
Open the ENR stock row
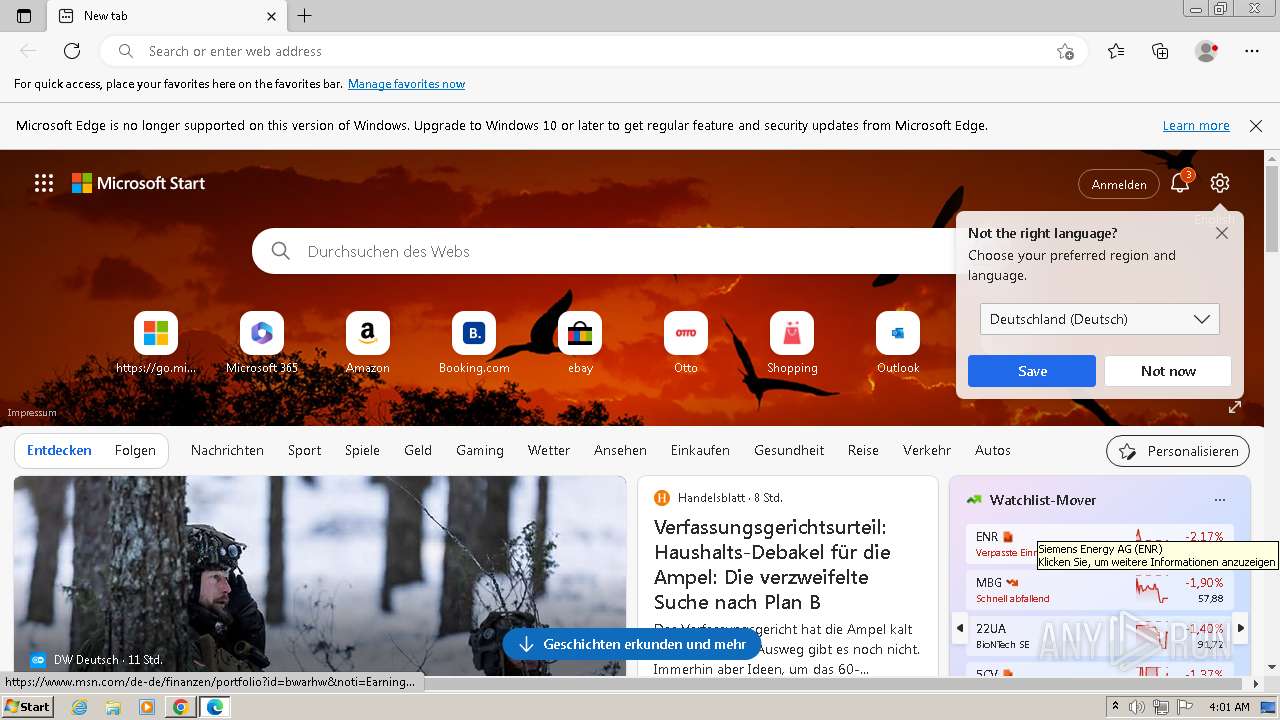point(1100,545)
